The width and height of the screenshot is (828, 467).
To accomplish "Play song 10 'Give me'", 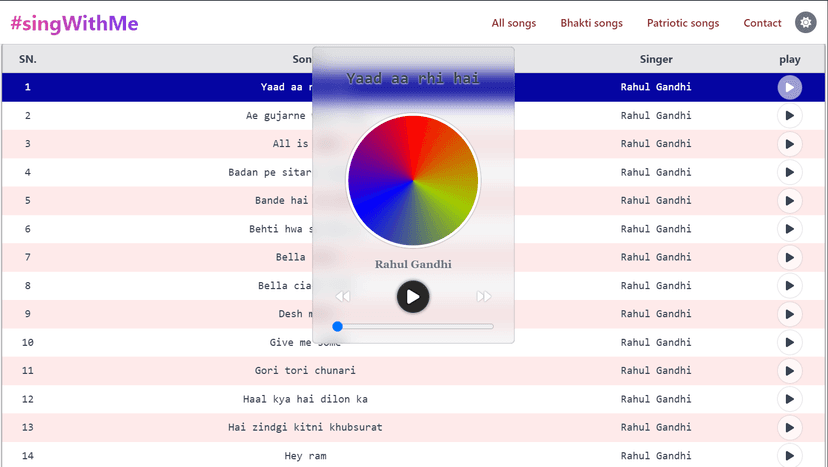I will [x=789, y=342].
